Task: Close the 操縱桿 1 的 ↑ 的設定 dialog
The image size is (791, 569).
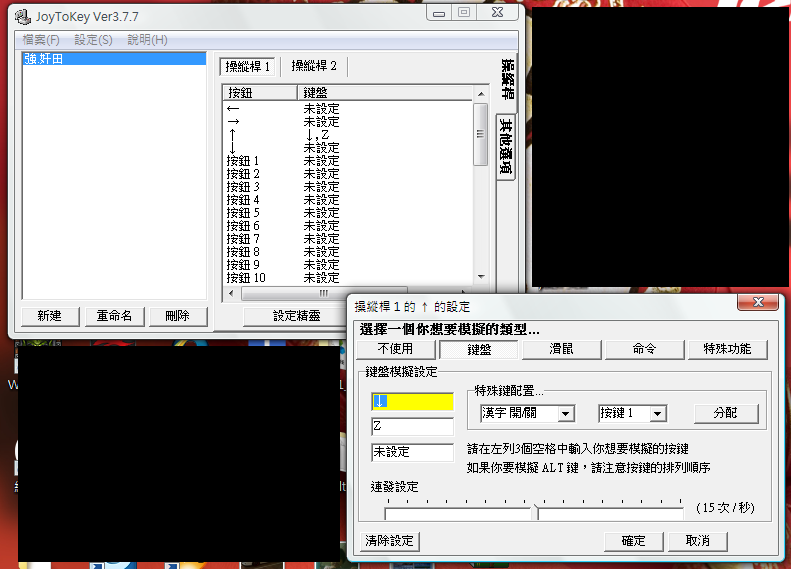Action: 757,302
